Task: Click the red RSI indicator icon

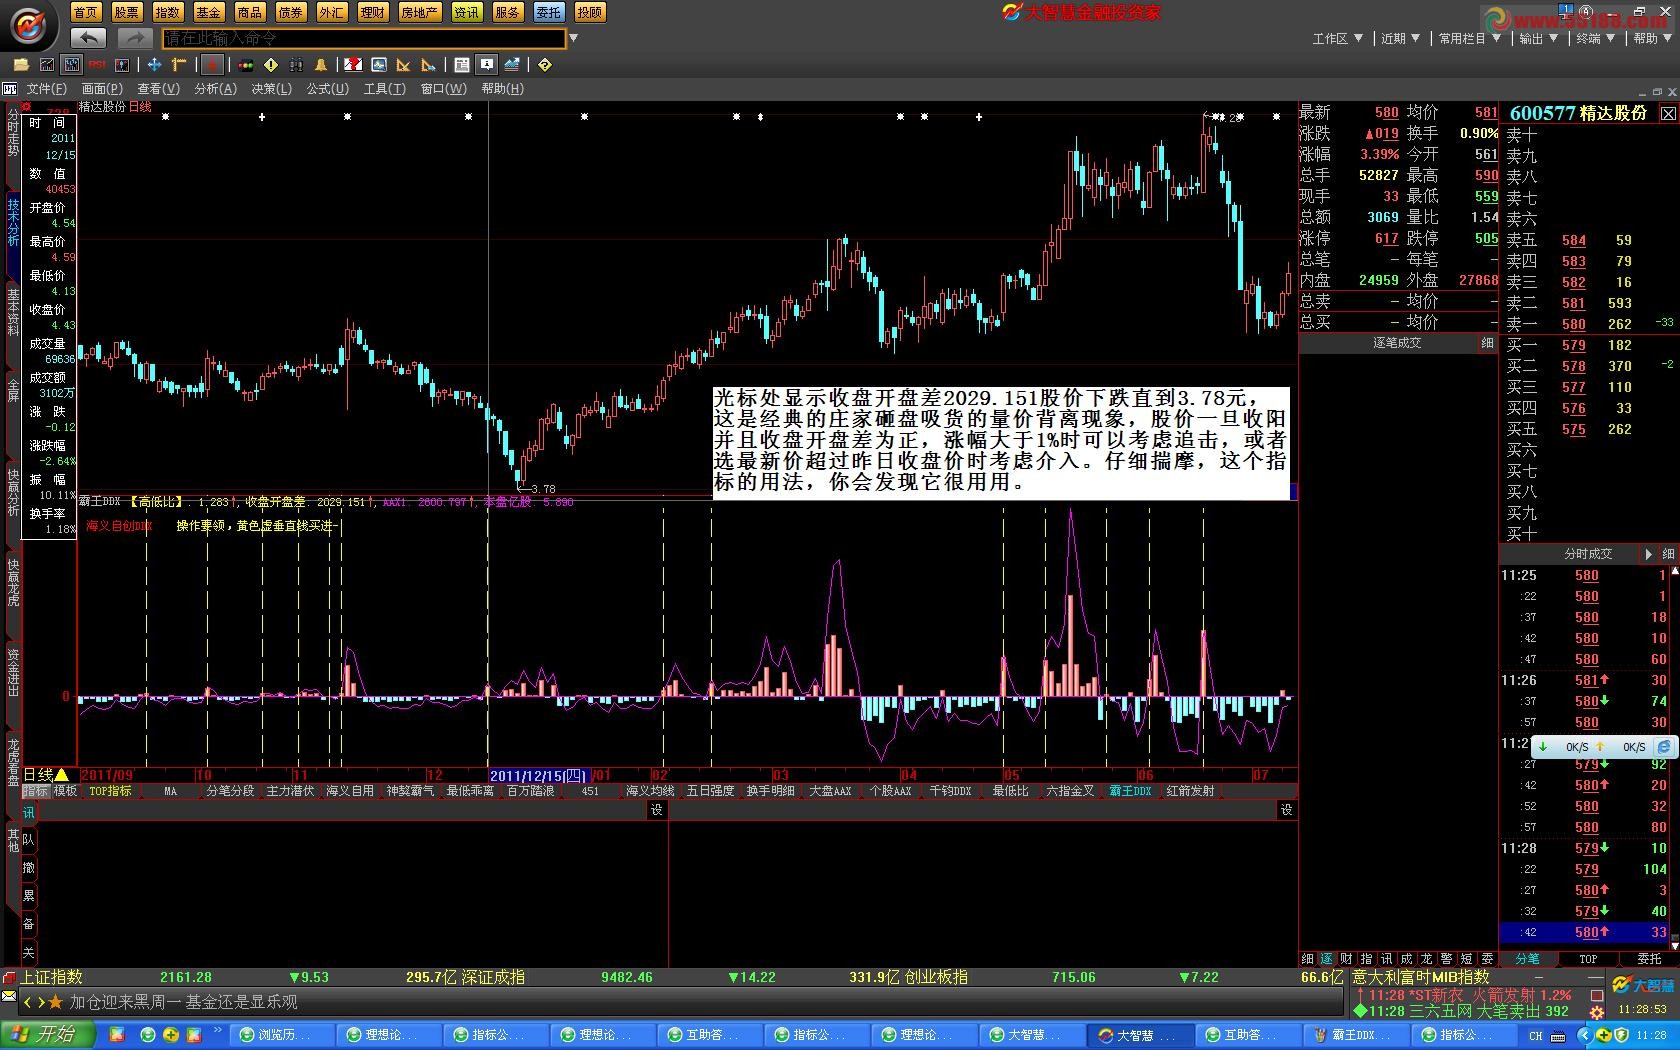Action: pos(97,65)
